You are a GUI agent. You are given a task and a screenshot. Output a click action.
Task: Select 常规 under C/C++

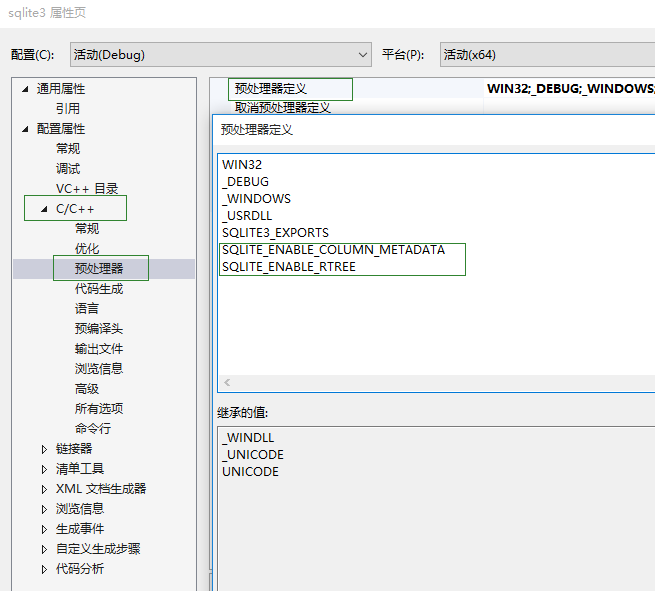click(87, 228)
